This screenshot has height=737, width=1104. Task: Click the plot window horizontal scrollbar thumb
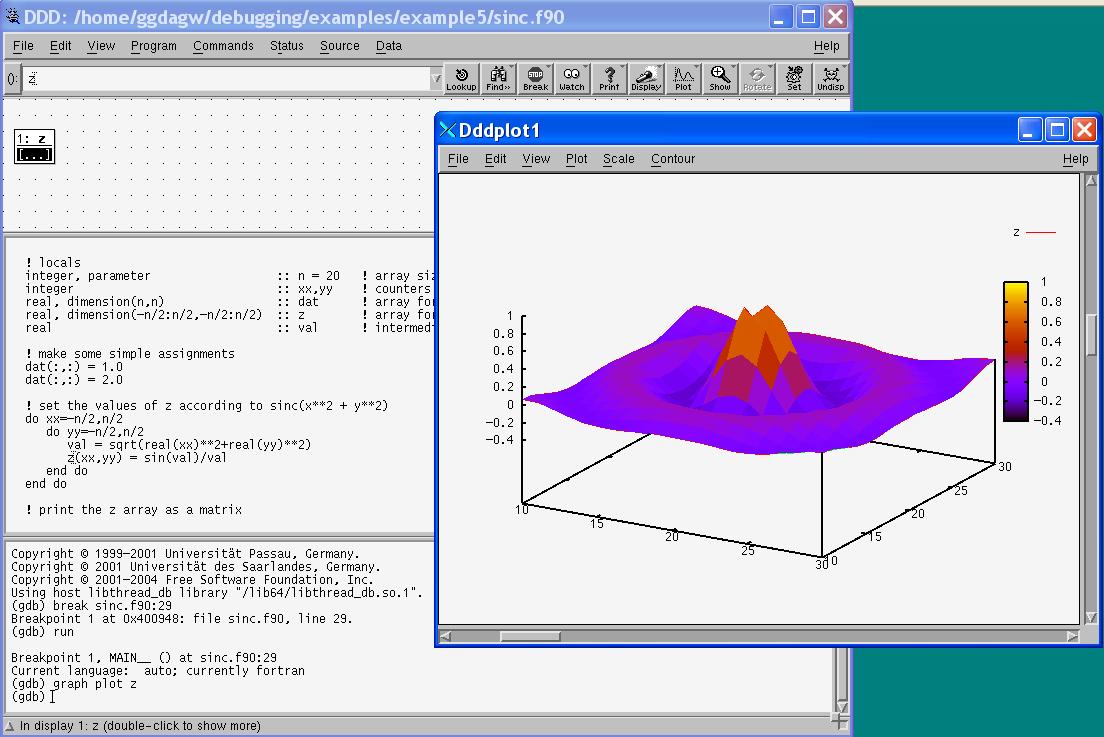(x=529, y=636)
